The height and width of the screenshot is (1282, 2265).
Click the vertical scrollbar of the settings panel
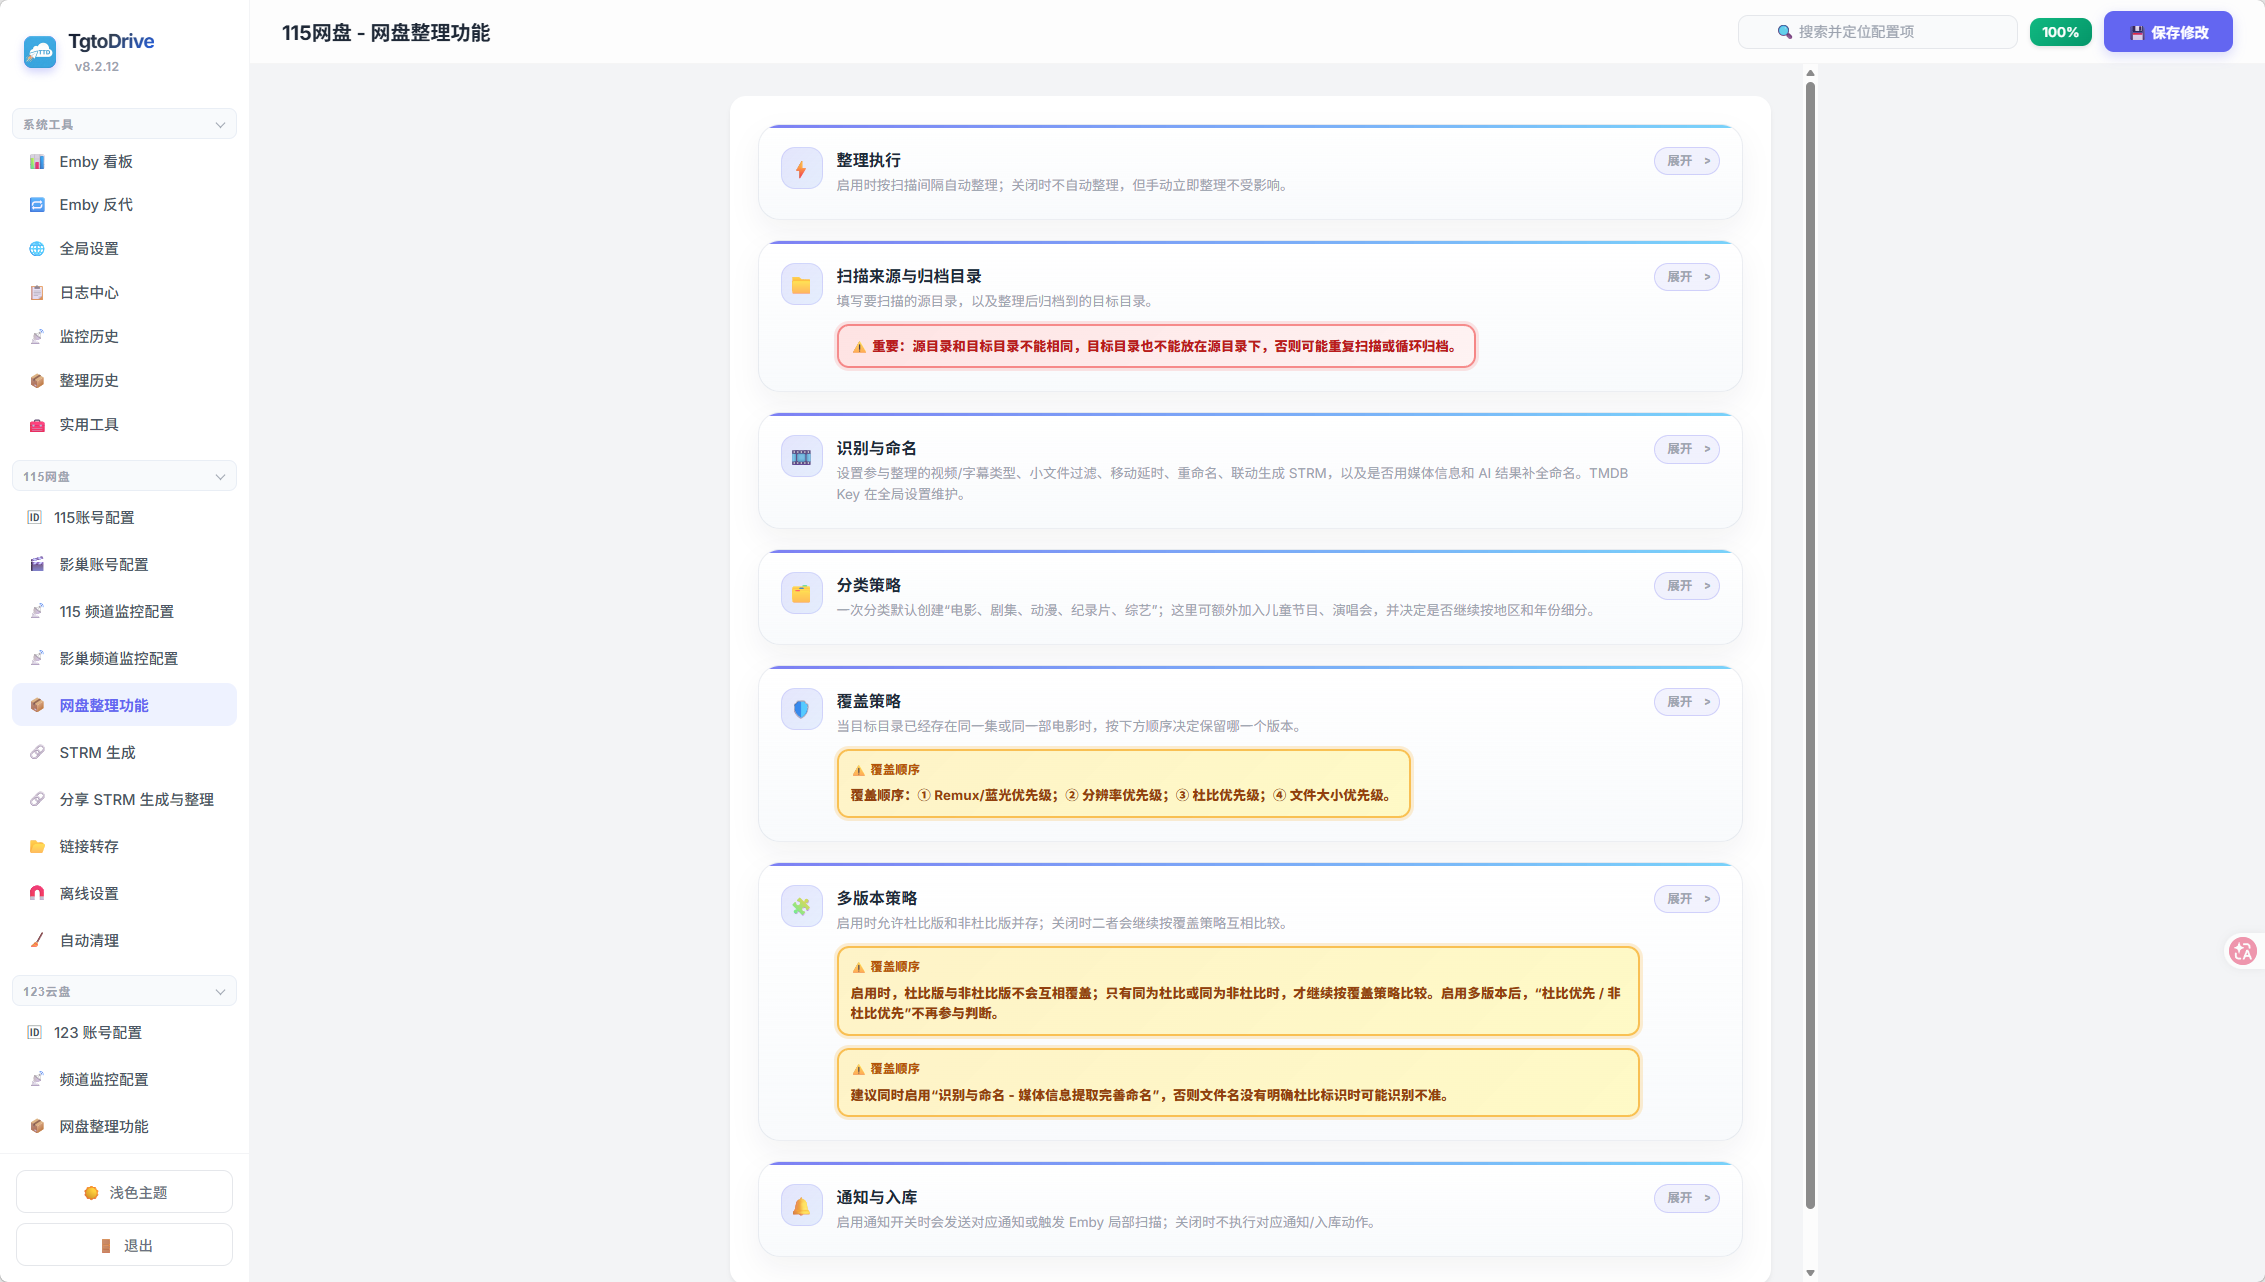click(1810, 645)
